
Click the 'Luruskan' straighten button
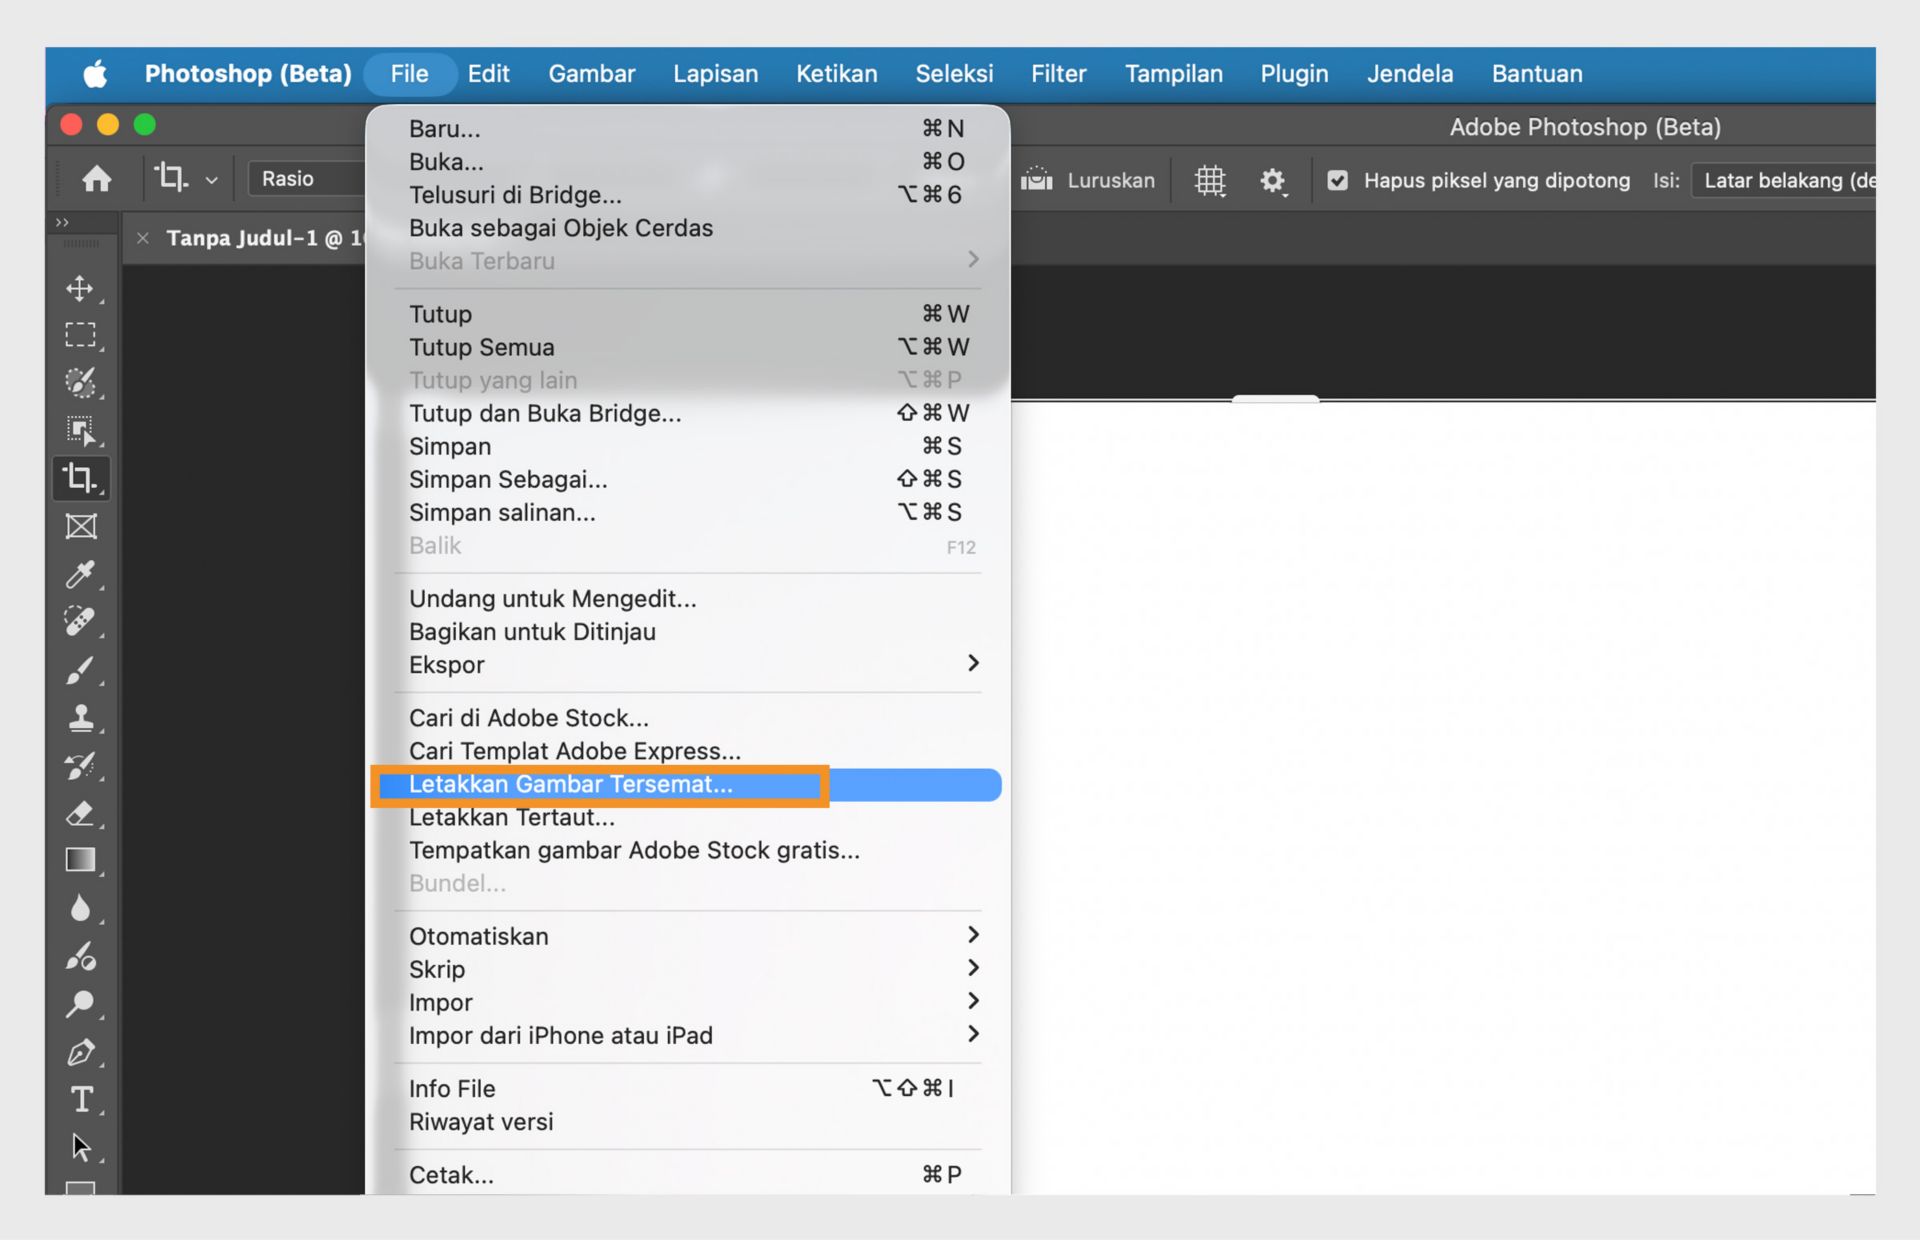[x=1090, y=180]
